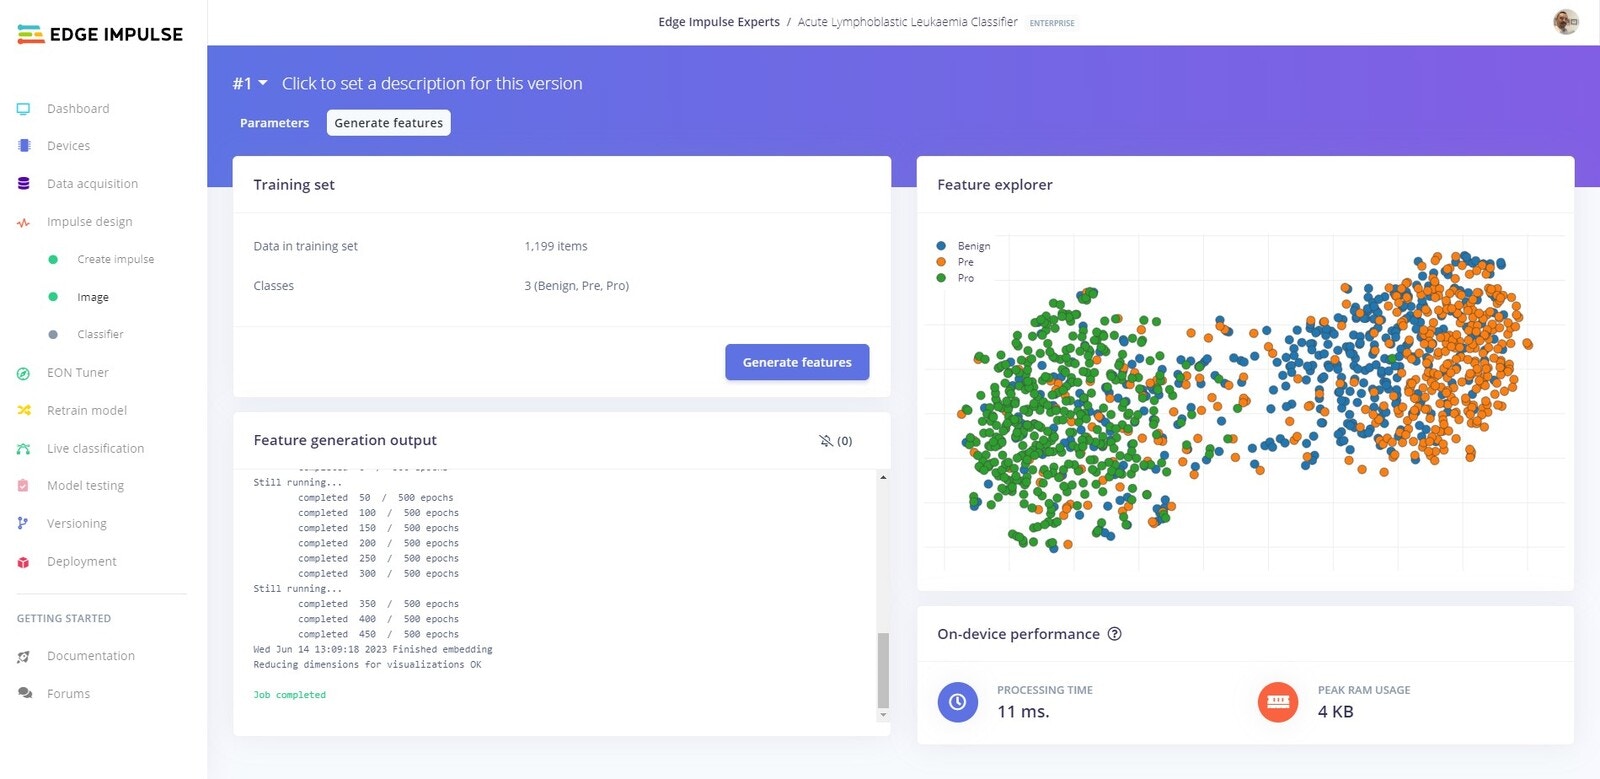1600x779 pixels.
Task: Click the Forums chat icon
Action: (x=24, y=694)
